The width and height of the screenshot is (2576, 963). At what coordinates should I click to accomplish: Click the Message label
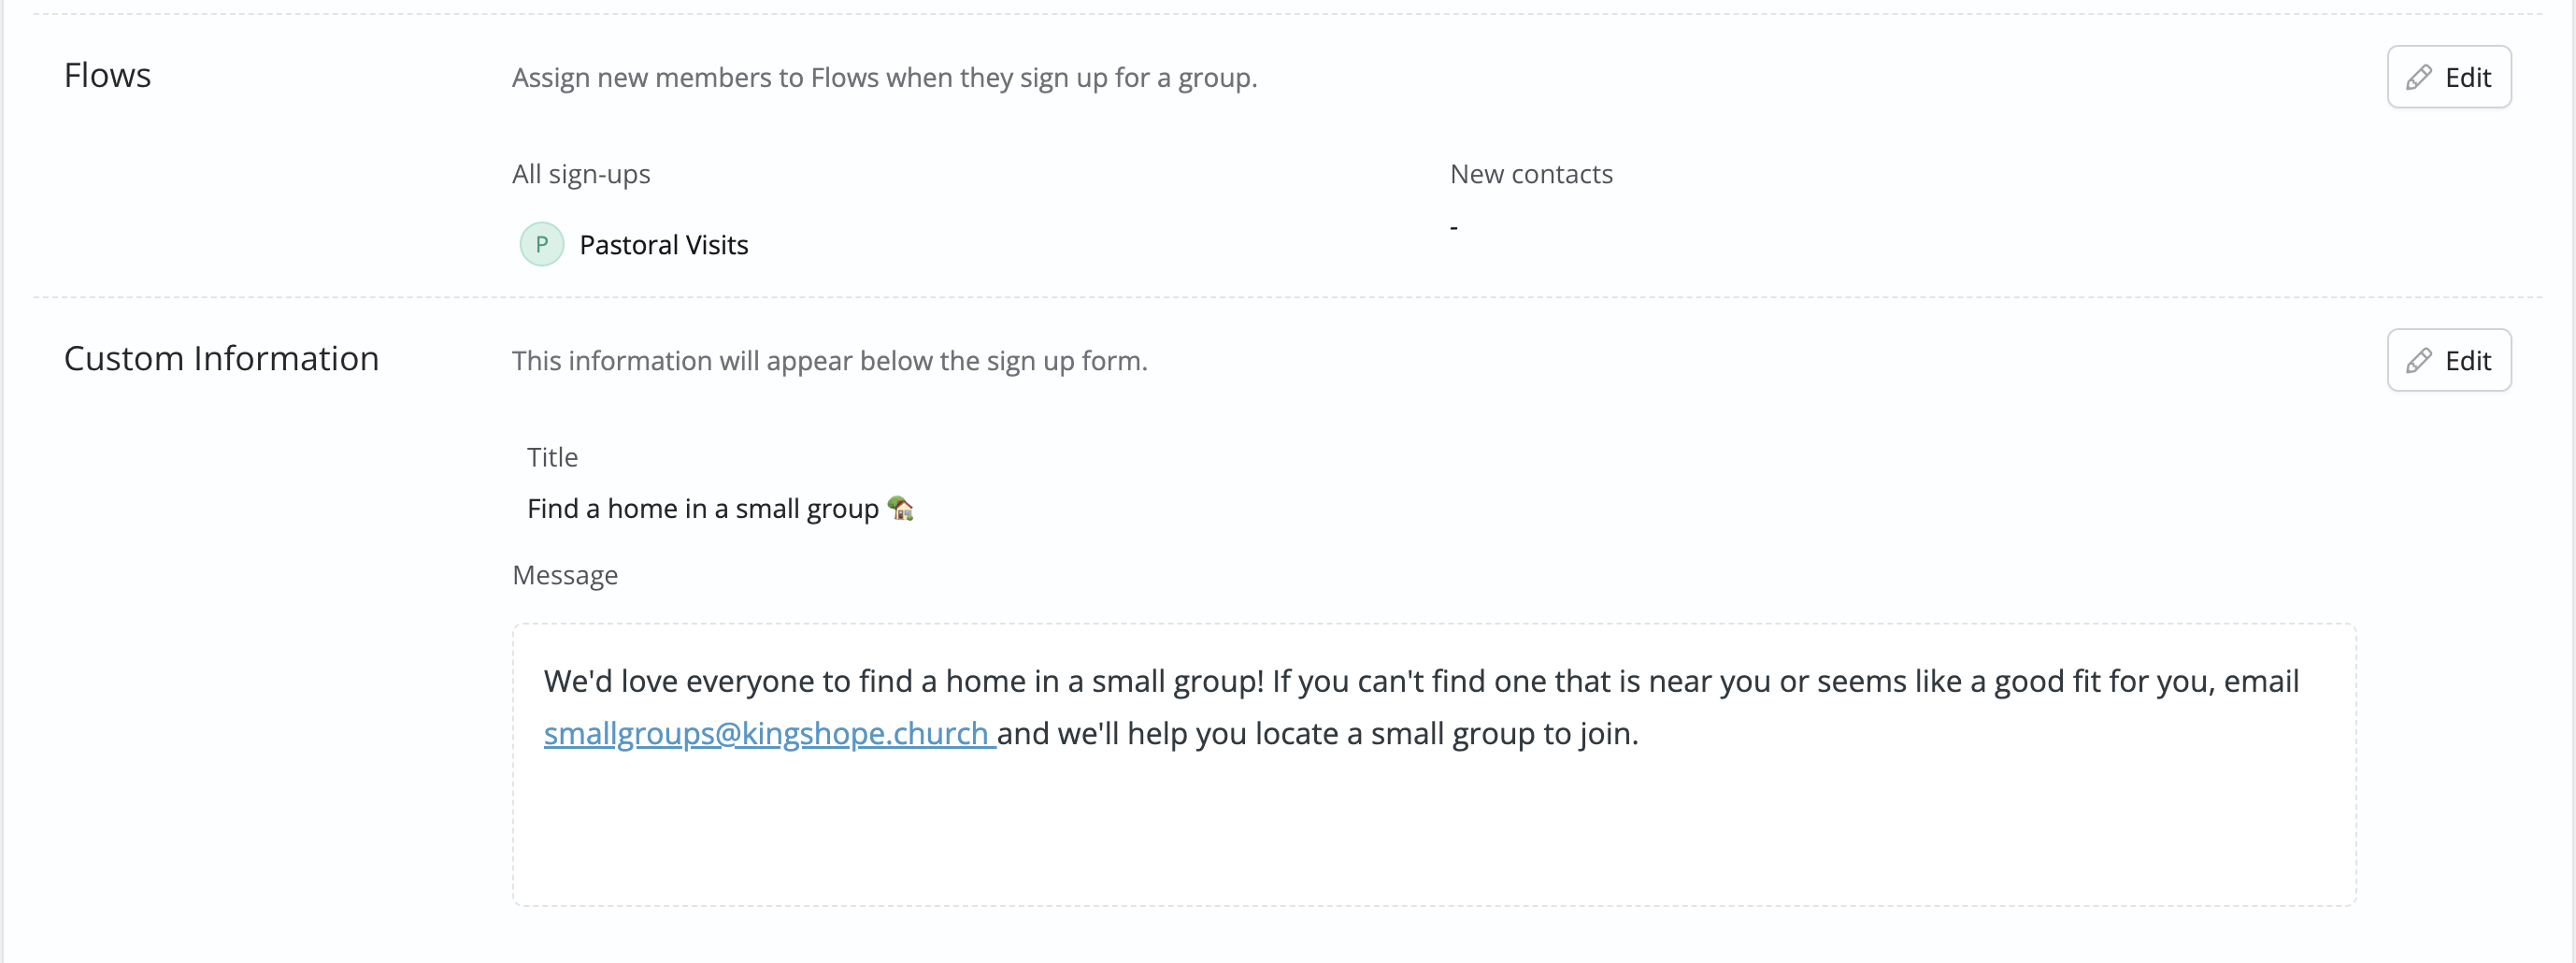pos(565,575)
